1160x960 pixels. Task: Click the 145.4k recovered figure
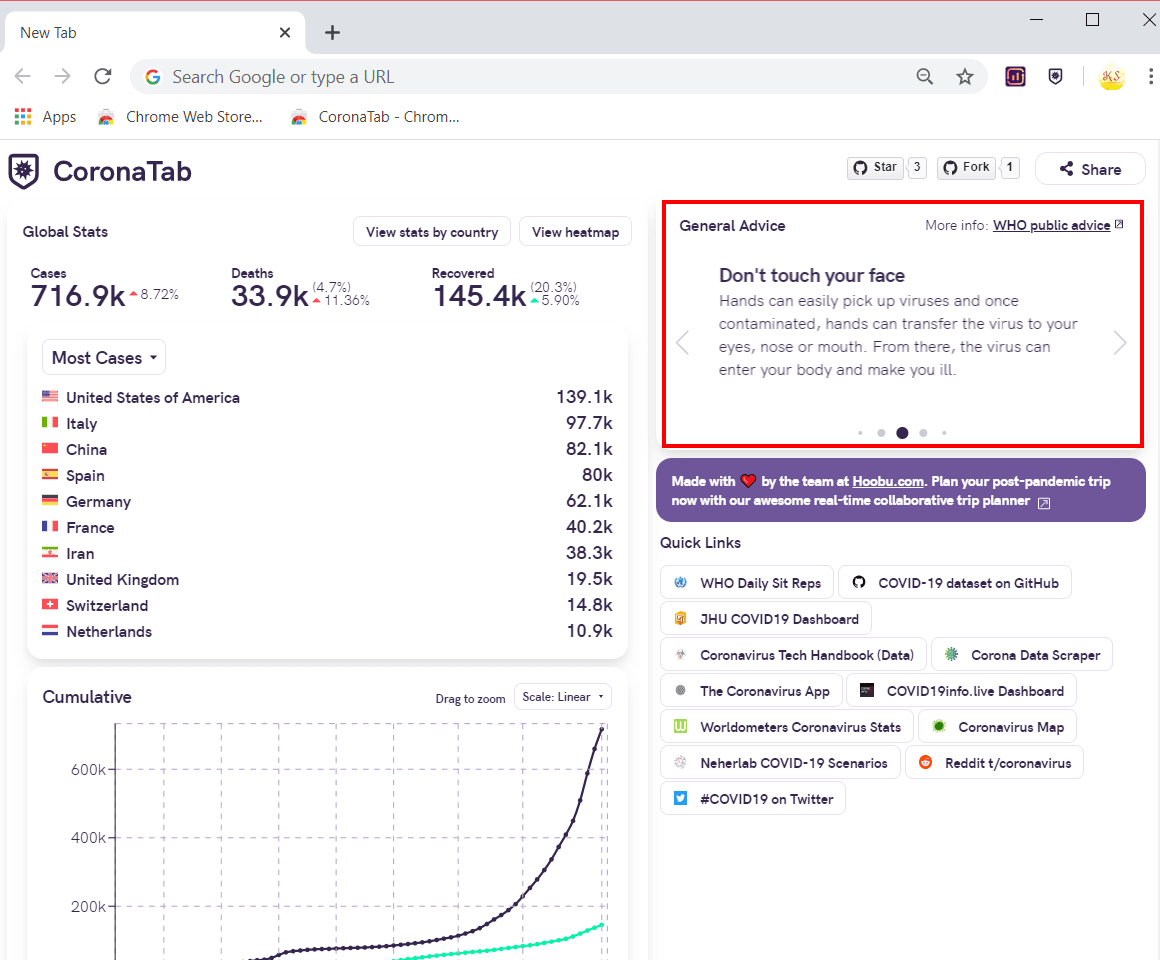point(479,296)
